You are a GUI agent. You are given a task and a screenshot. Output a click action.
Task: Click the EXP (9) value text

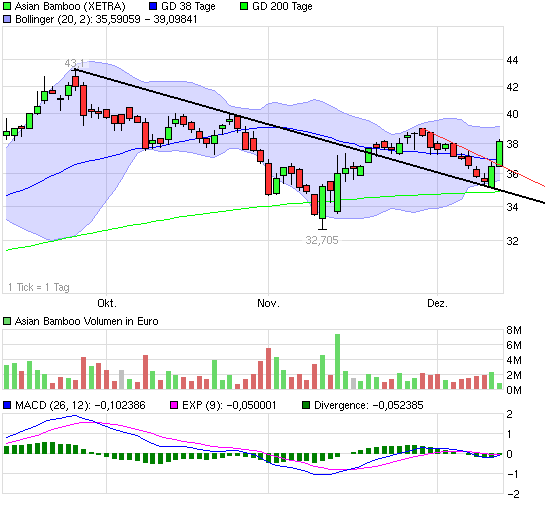tap(251, 405)
